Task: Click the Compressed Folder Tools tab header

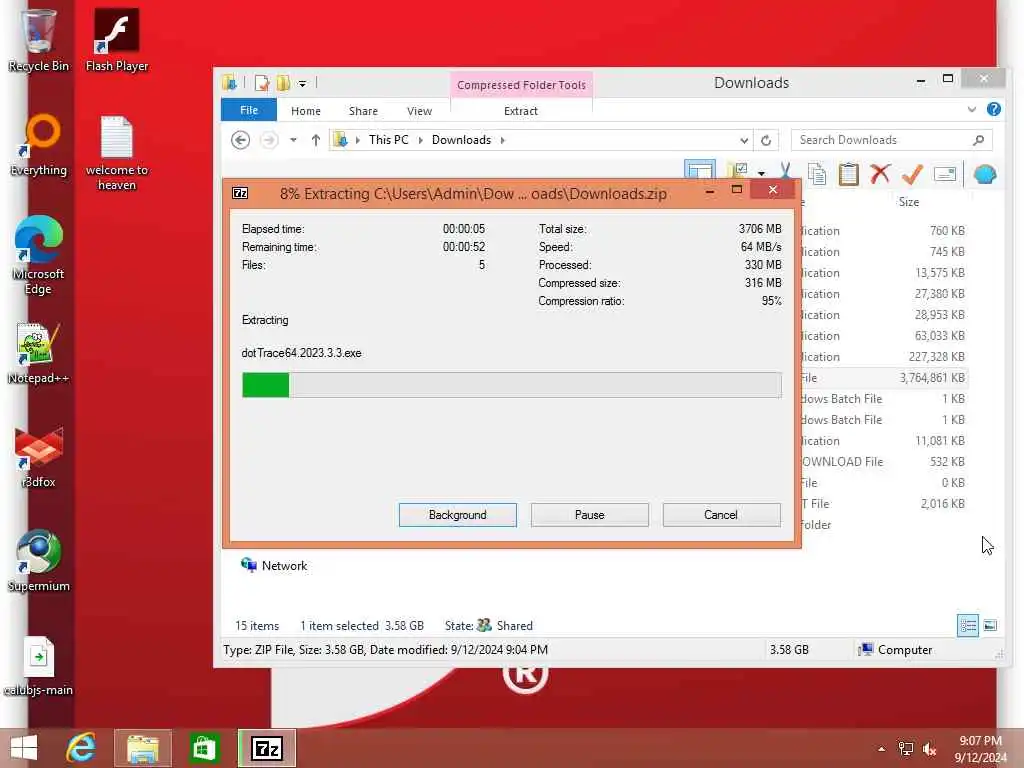Action: 521,85
